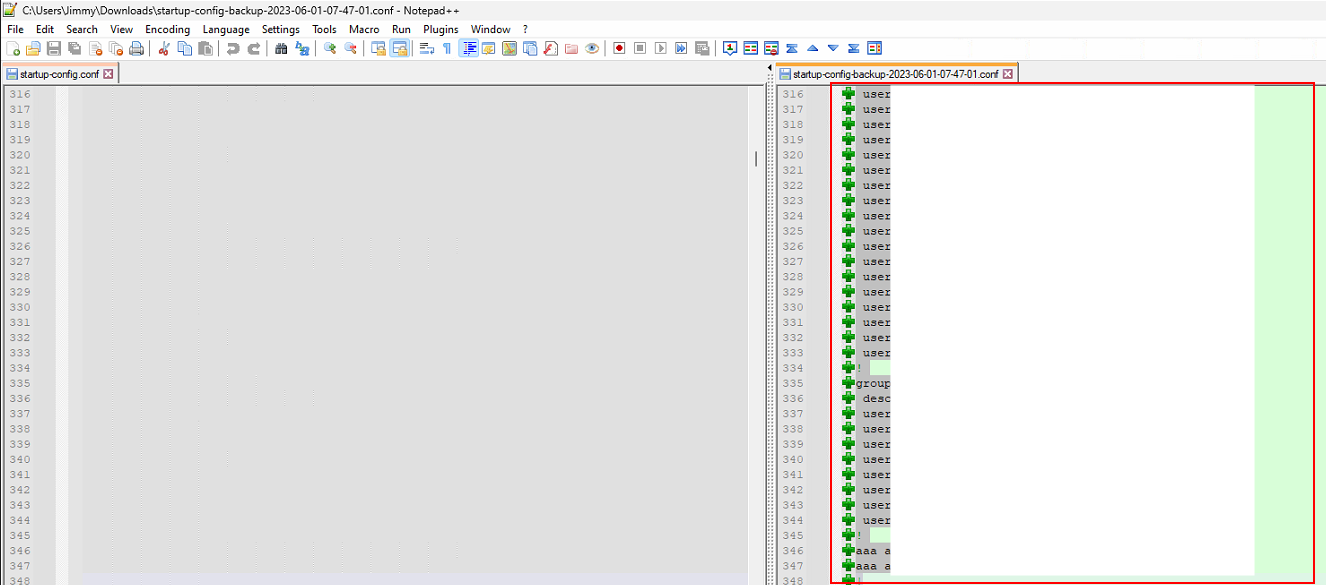Play the recorded macro
The height and width of the screenshot is (585, 1326).
(660, 48)
